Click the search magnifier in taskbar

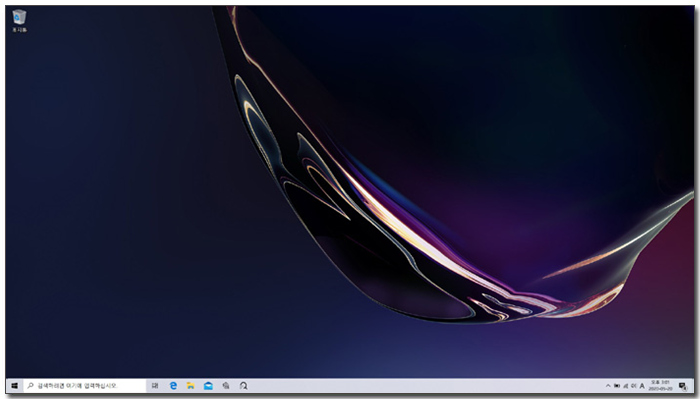click(30, 386)
